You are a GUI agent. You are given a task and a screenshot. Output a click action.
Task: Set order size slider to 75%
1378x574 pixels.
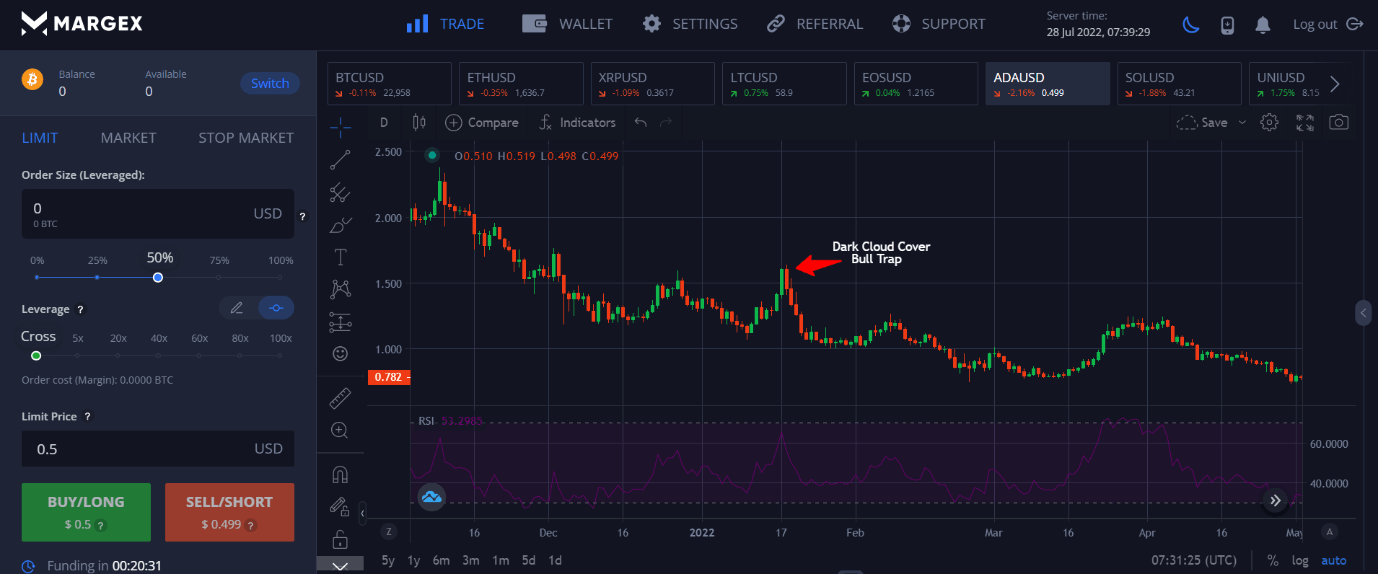coord(219,277)
